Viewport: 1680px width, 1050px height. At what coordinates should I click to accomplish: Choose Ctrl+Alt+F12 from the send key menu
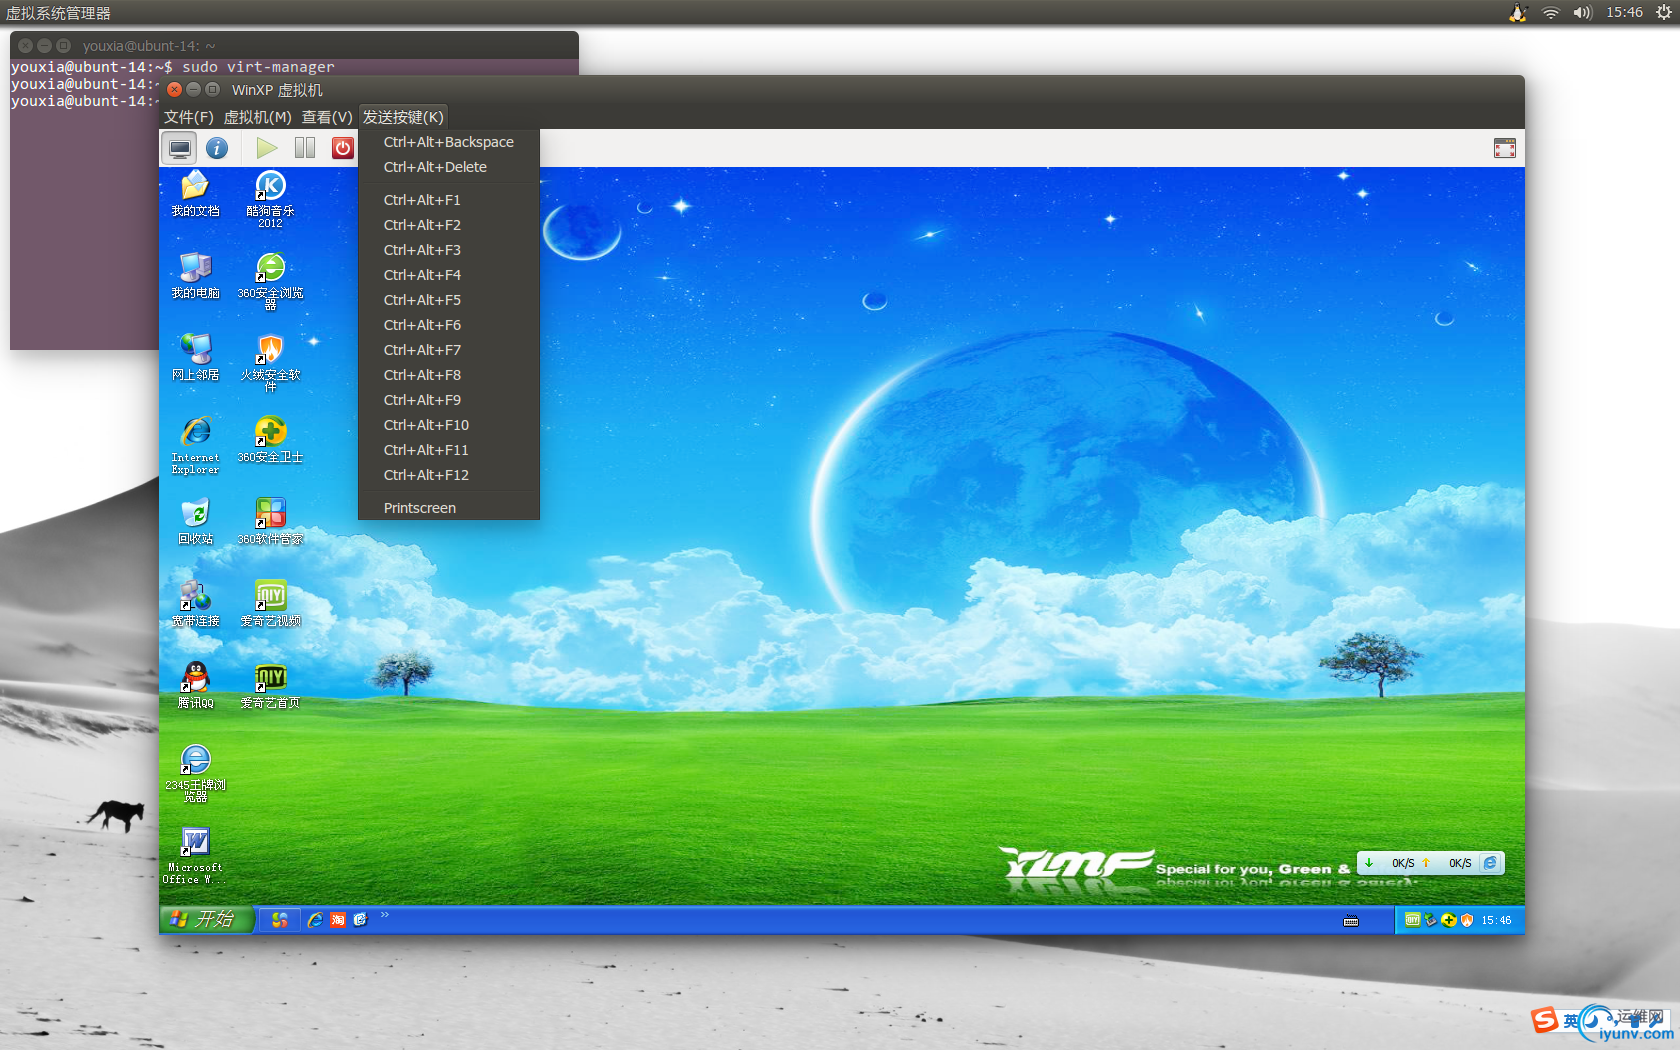449,475
